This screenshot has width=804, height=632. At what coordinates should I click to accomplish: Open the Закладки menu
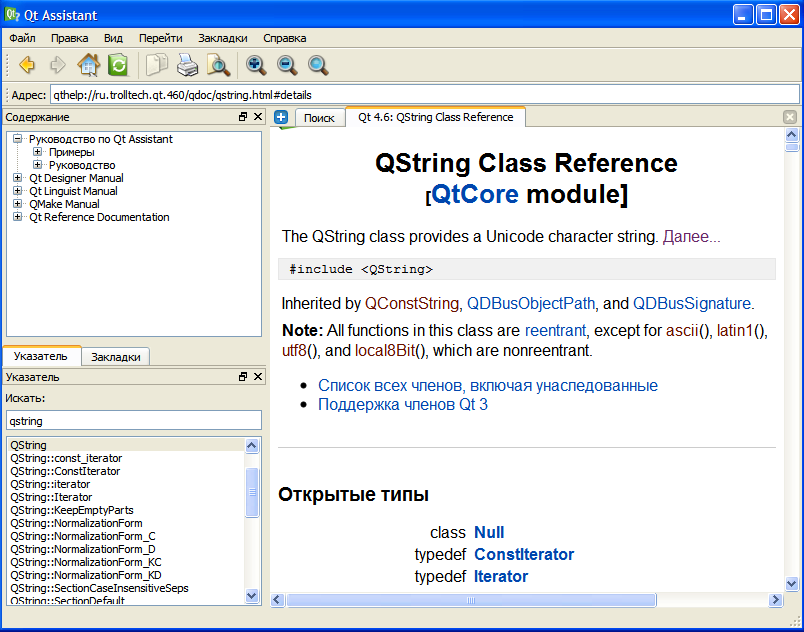tap(222, 38)
